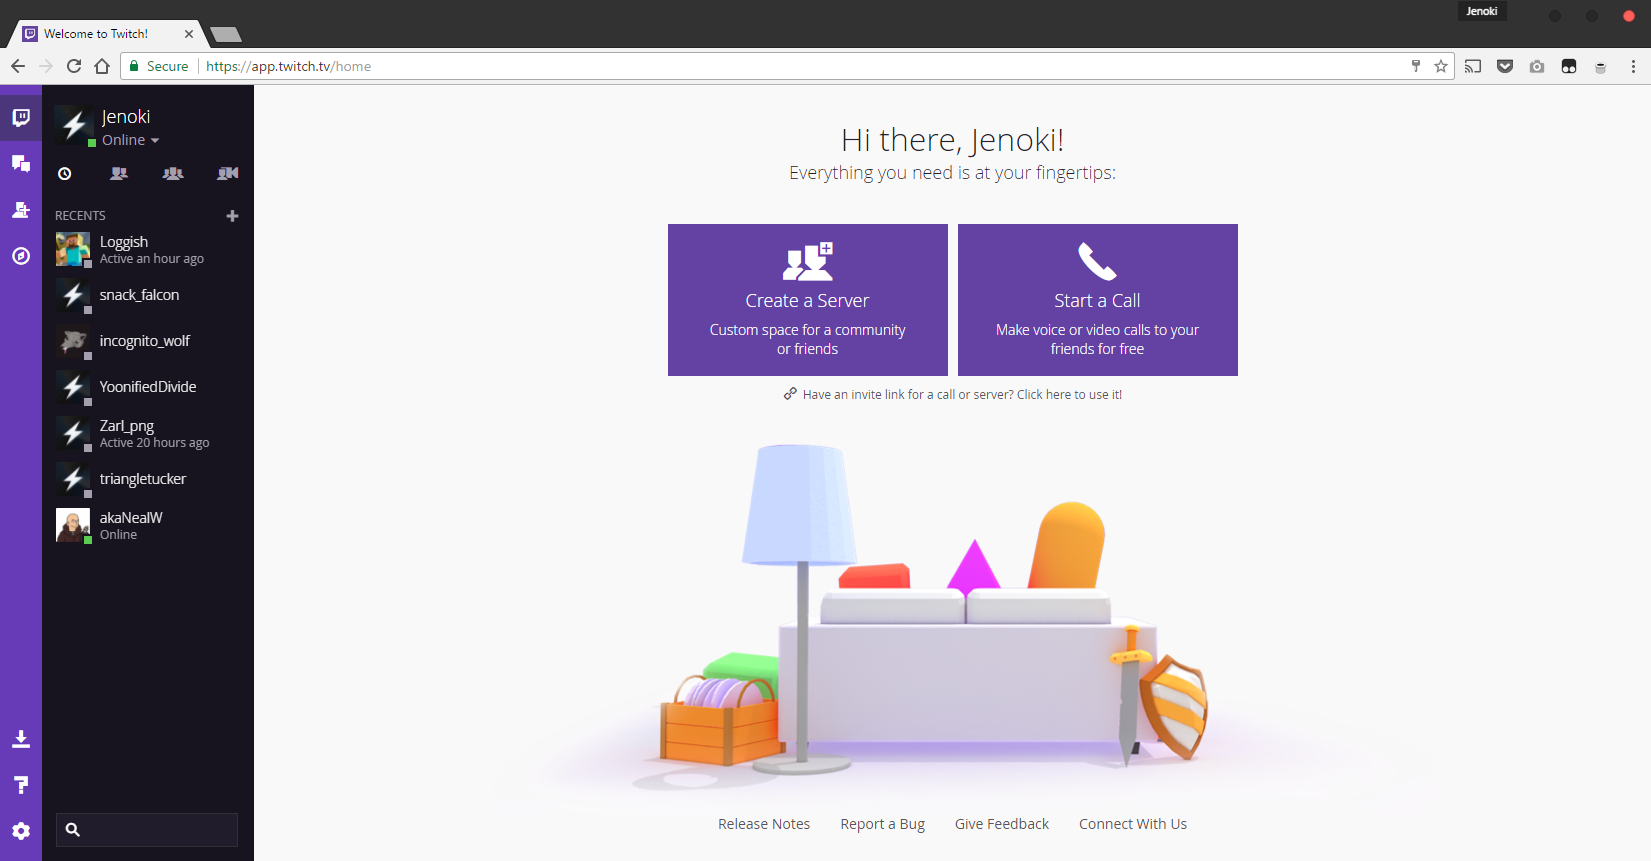Open conversation with Zarl_png
This screenshot has height=861, width=1651.
click(x=148, y=433)
